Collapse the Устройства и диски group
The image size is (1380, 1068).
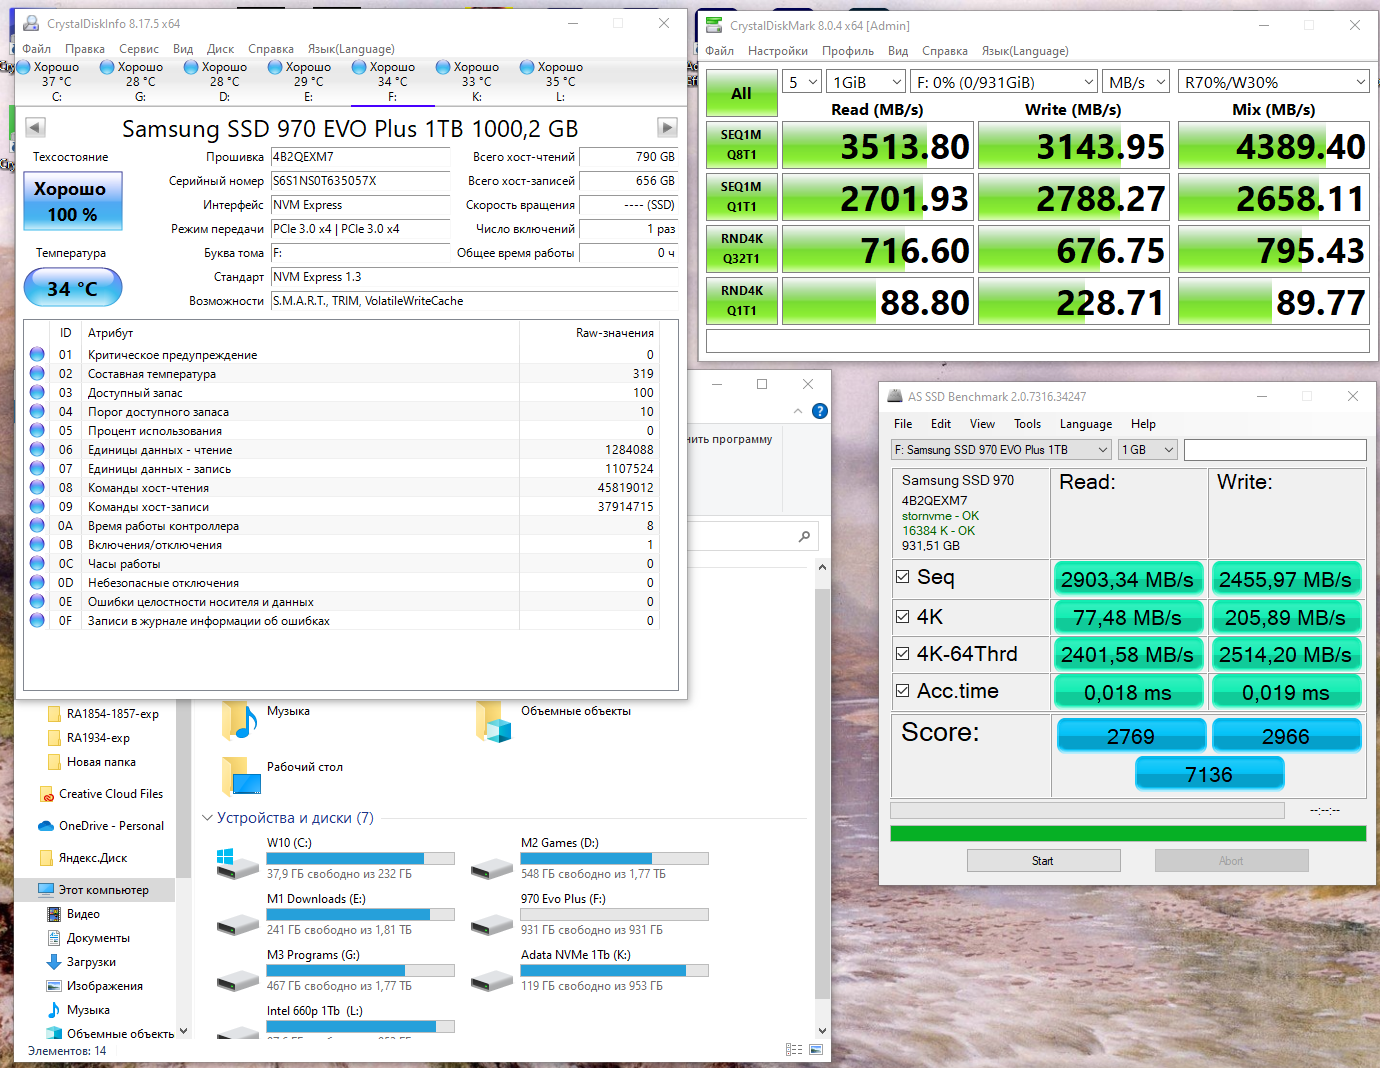(208, 818)
